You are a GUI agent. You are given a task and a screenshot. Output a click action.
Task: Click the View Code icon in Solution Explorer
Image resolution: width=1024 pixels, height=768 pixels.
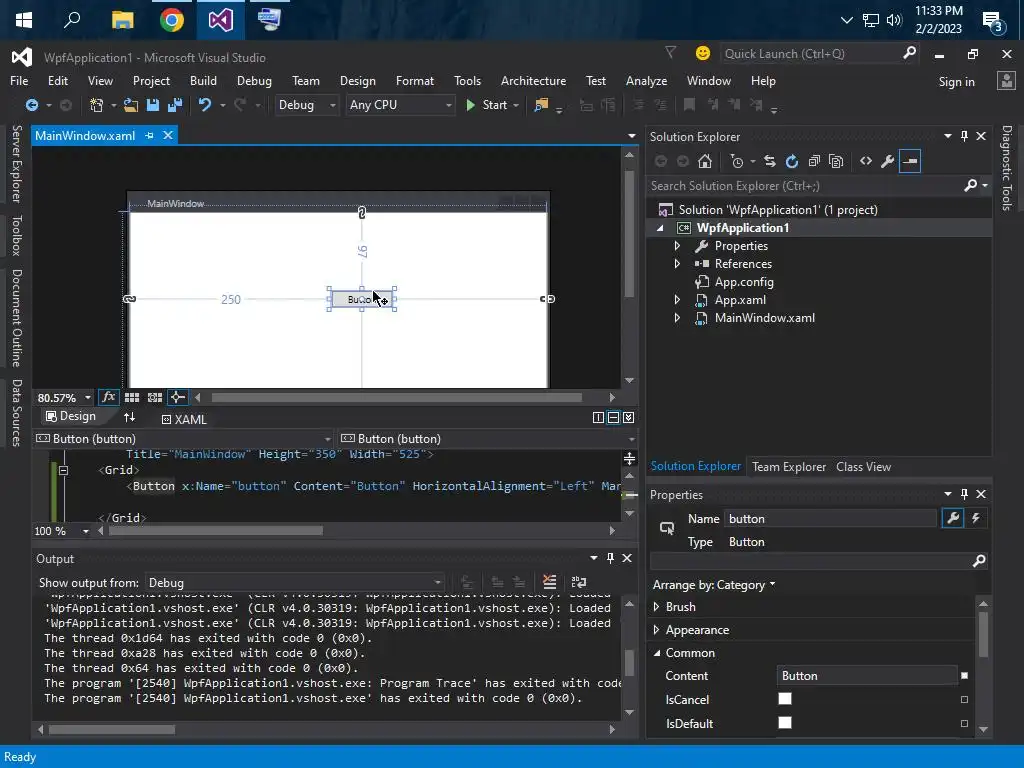866,161
